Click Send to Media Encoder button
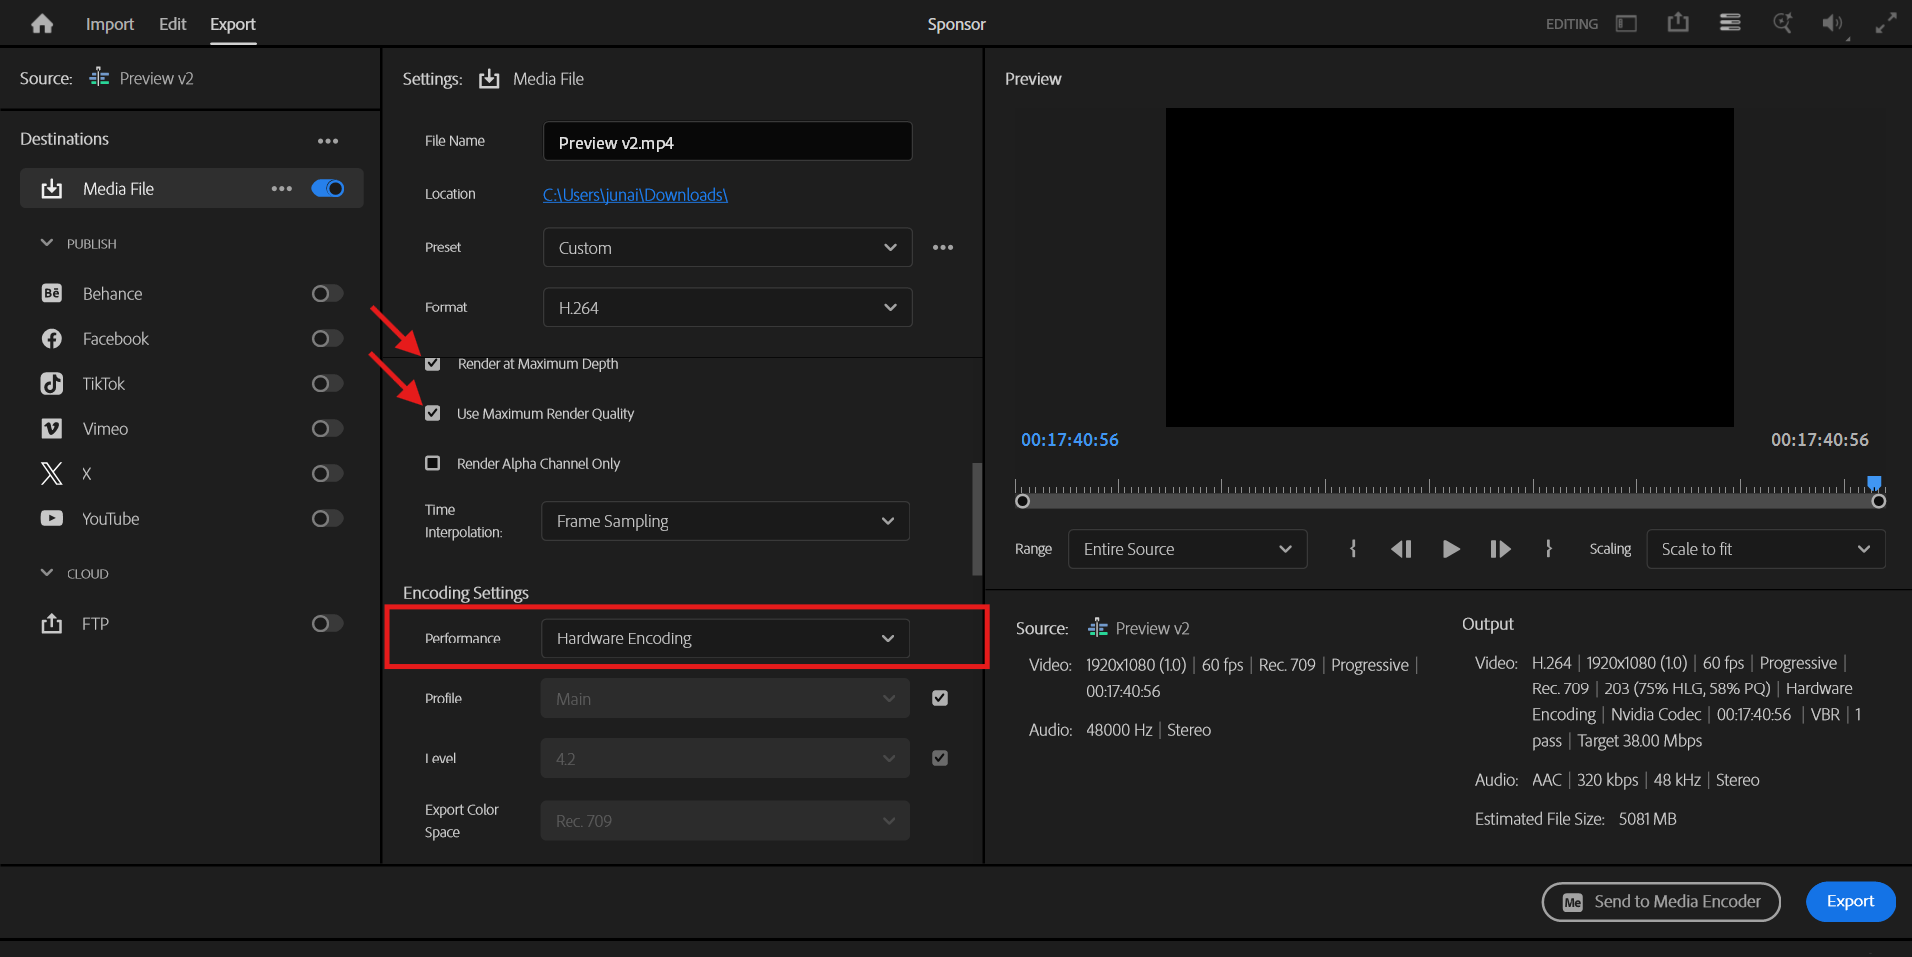Screen dimensions: 1912x957 (x=1660, y=901)
